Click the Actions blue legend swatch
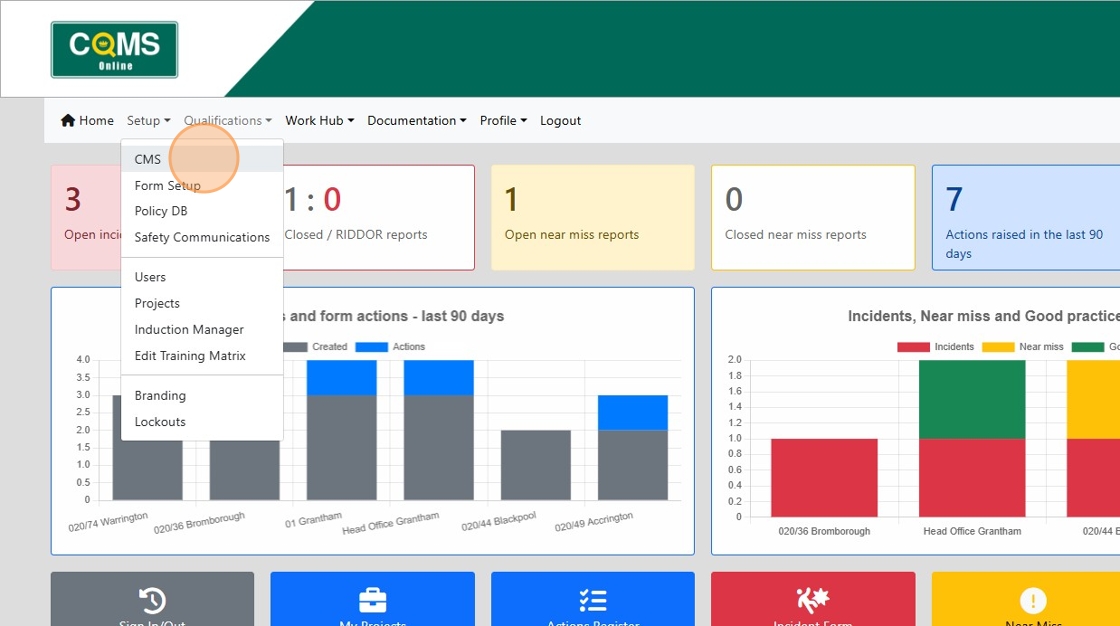The width and height of the screenshot is (1120, 626). pyautogui.click(x=371, y=346)
